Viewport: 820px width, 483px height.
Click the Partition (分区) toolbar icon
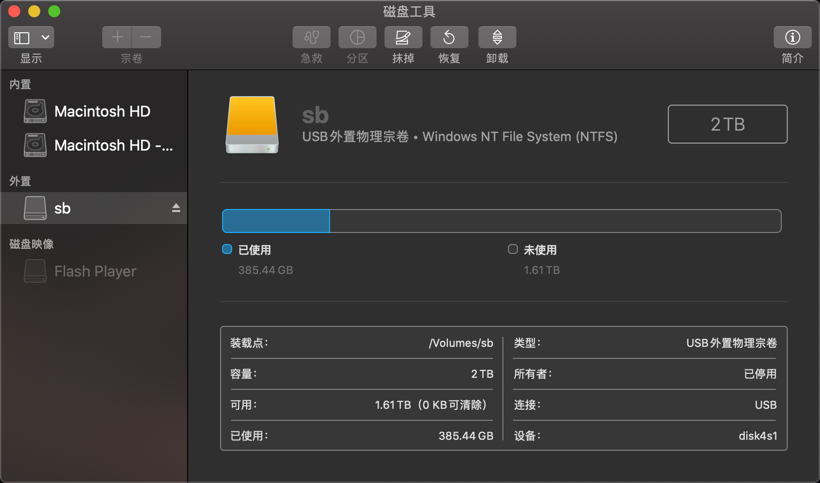pos(357,37)
